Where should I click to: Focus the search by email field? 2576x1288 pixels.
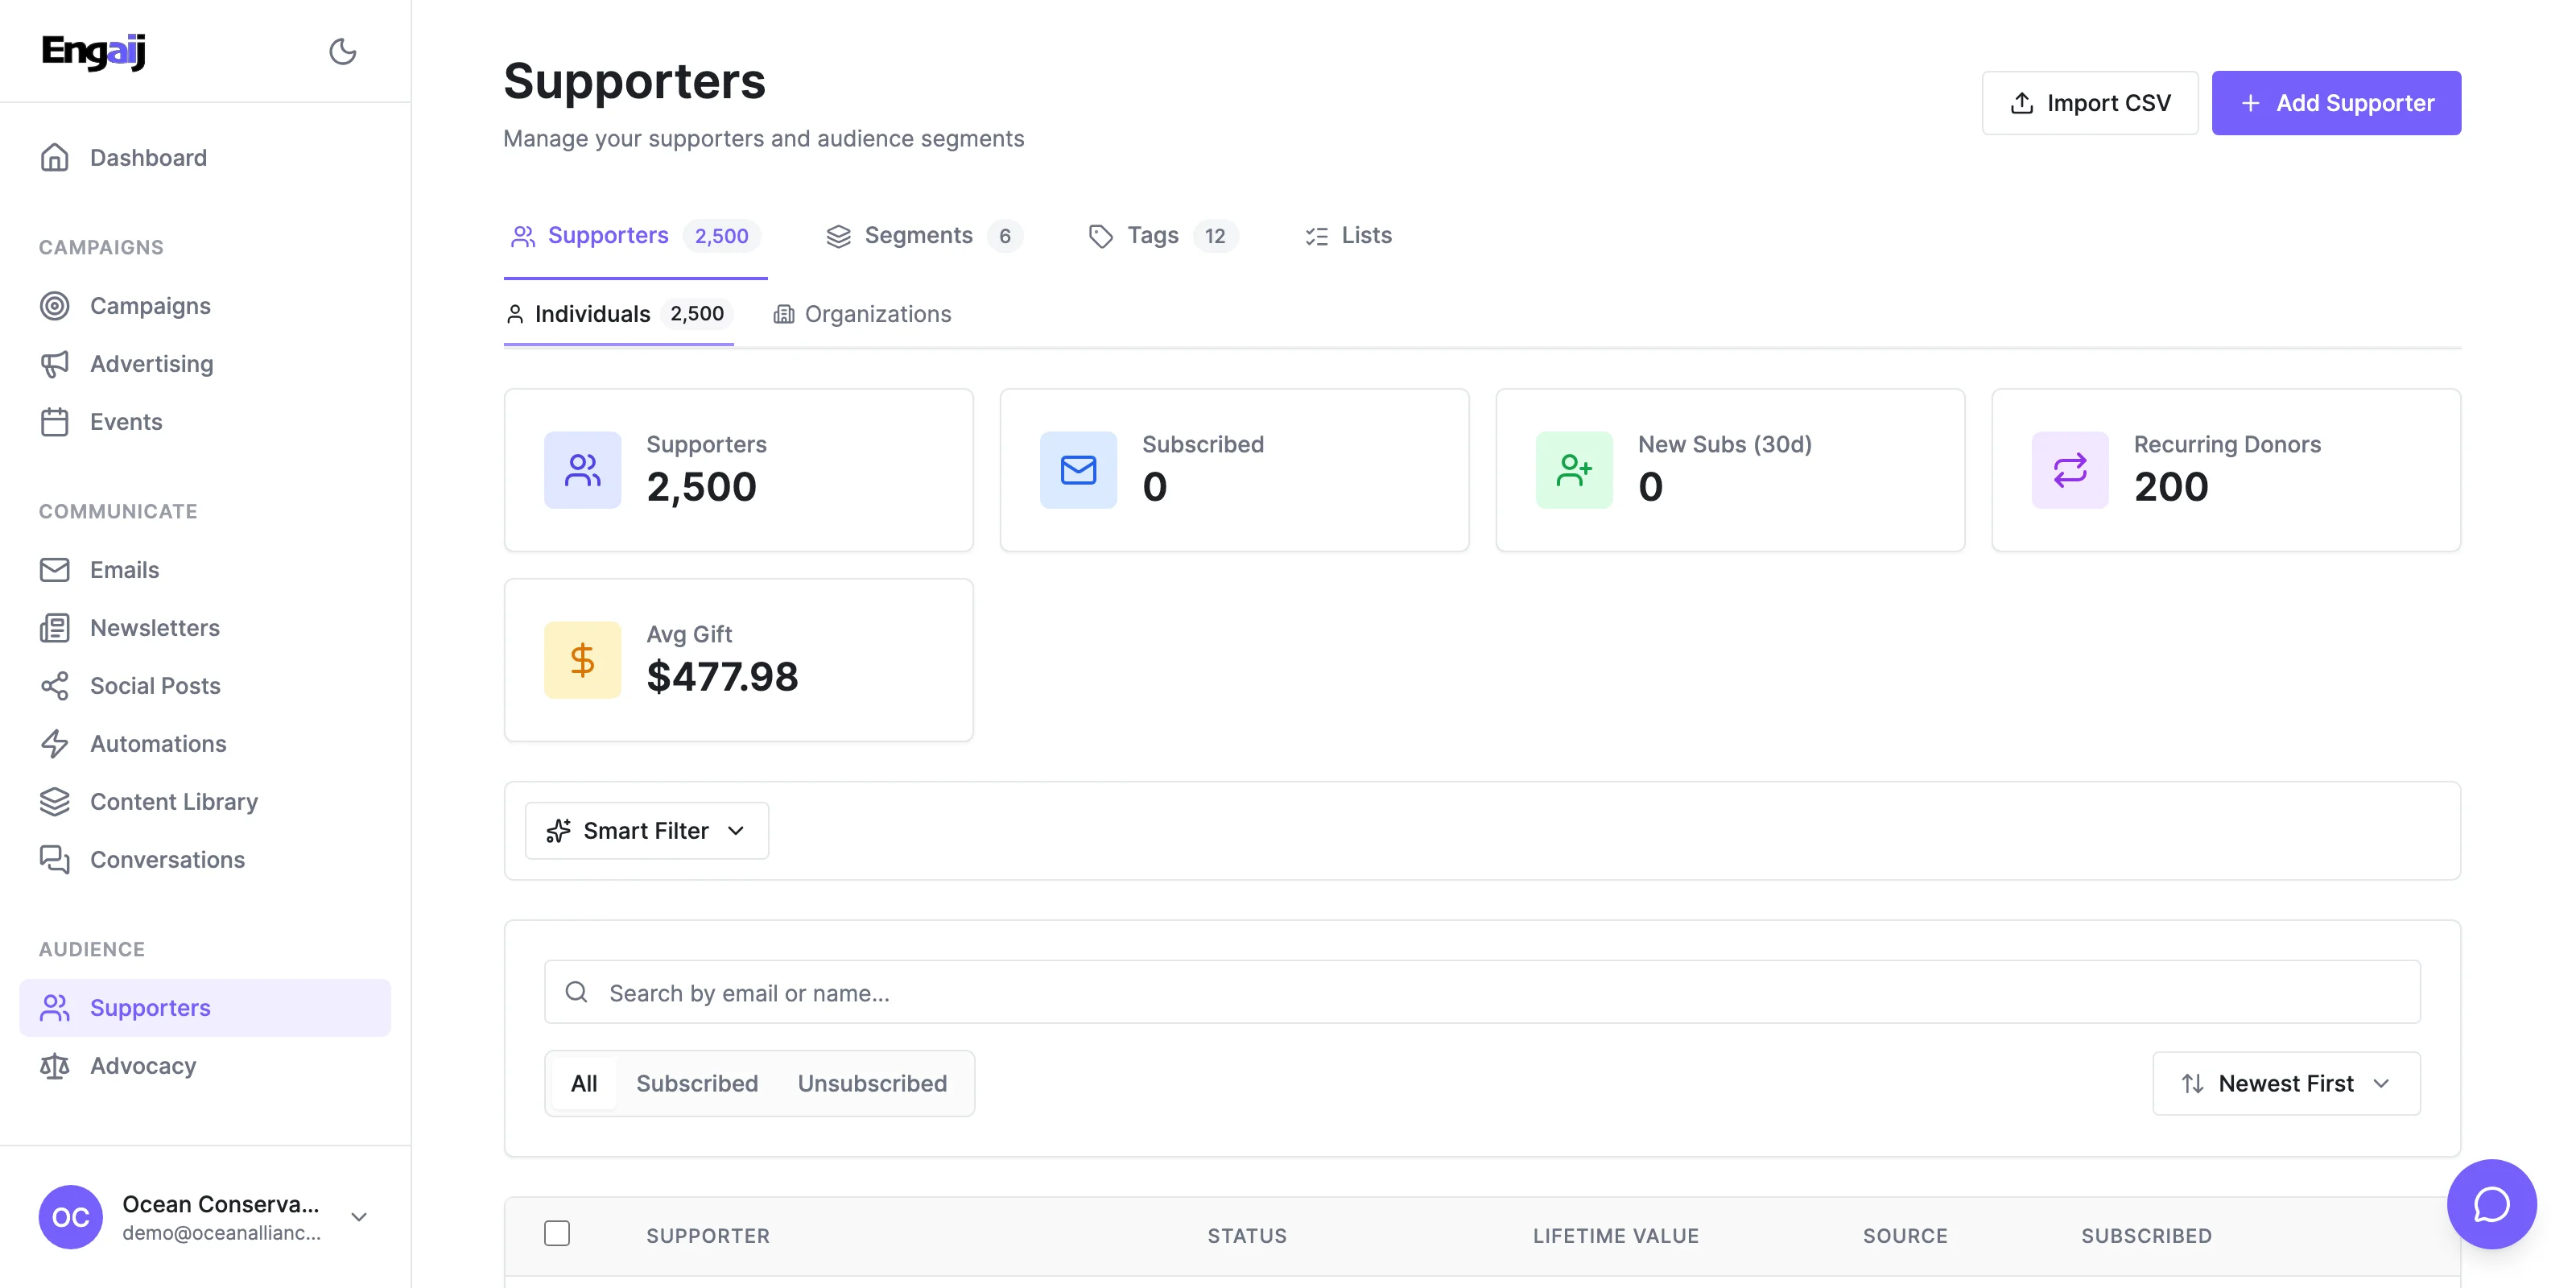[1480, 993]
